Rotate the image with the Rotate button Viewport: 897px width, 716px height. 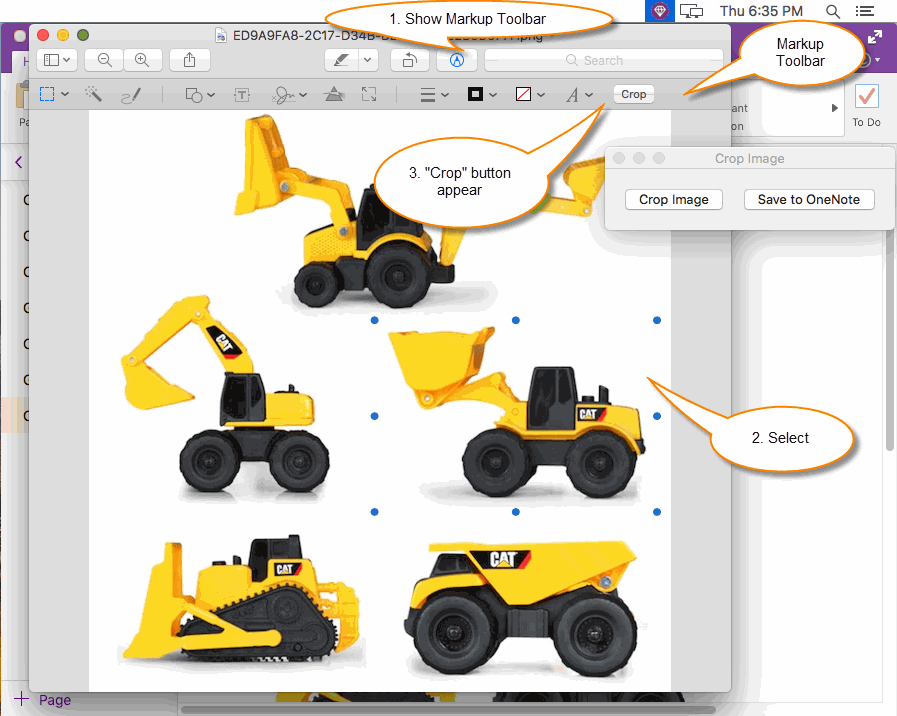pyautogui.click(x=410, y=60)
